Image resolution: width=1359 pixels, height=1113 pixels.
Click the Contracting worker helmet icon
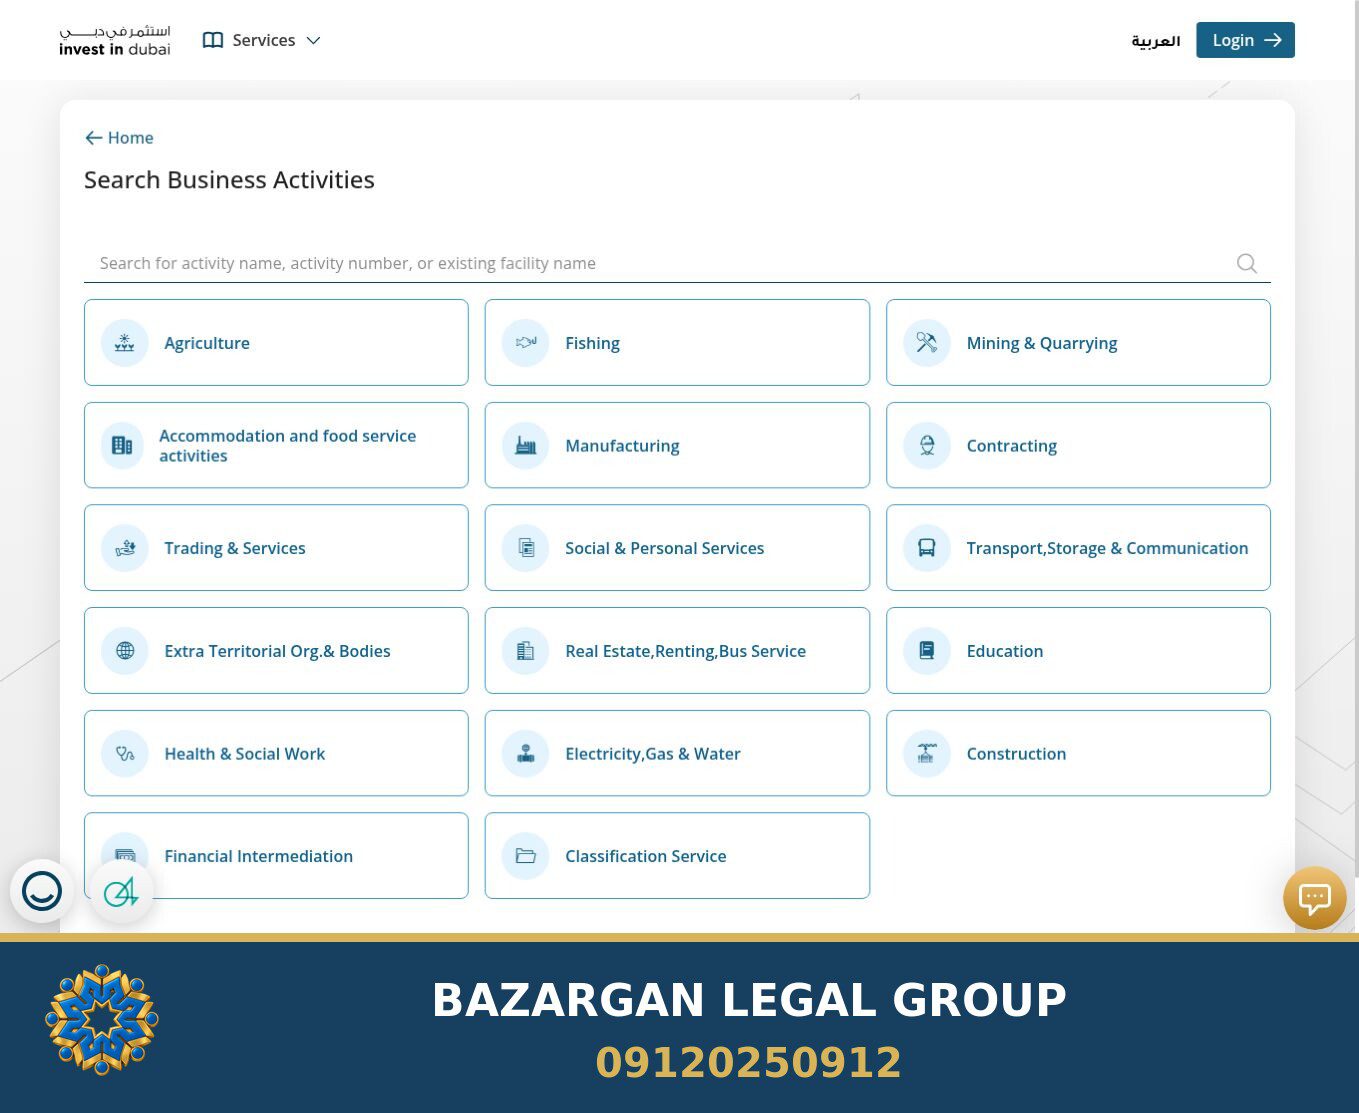click(927, 446)
